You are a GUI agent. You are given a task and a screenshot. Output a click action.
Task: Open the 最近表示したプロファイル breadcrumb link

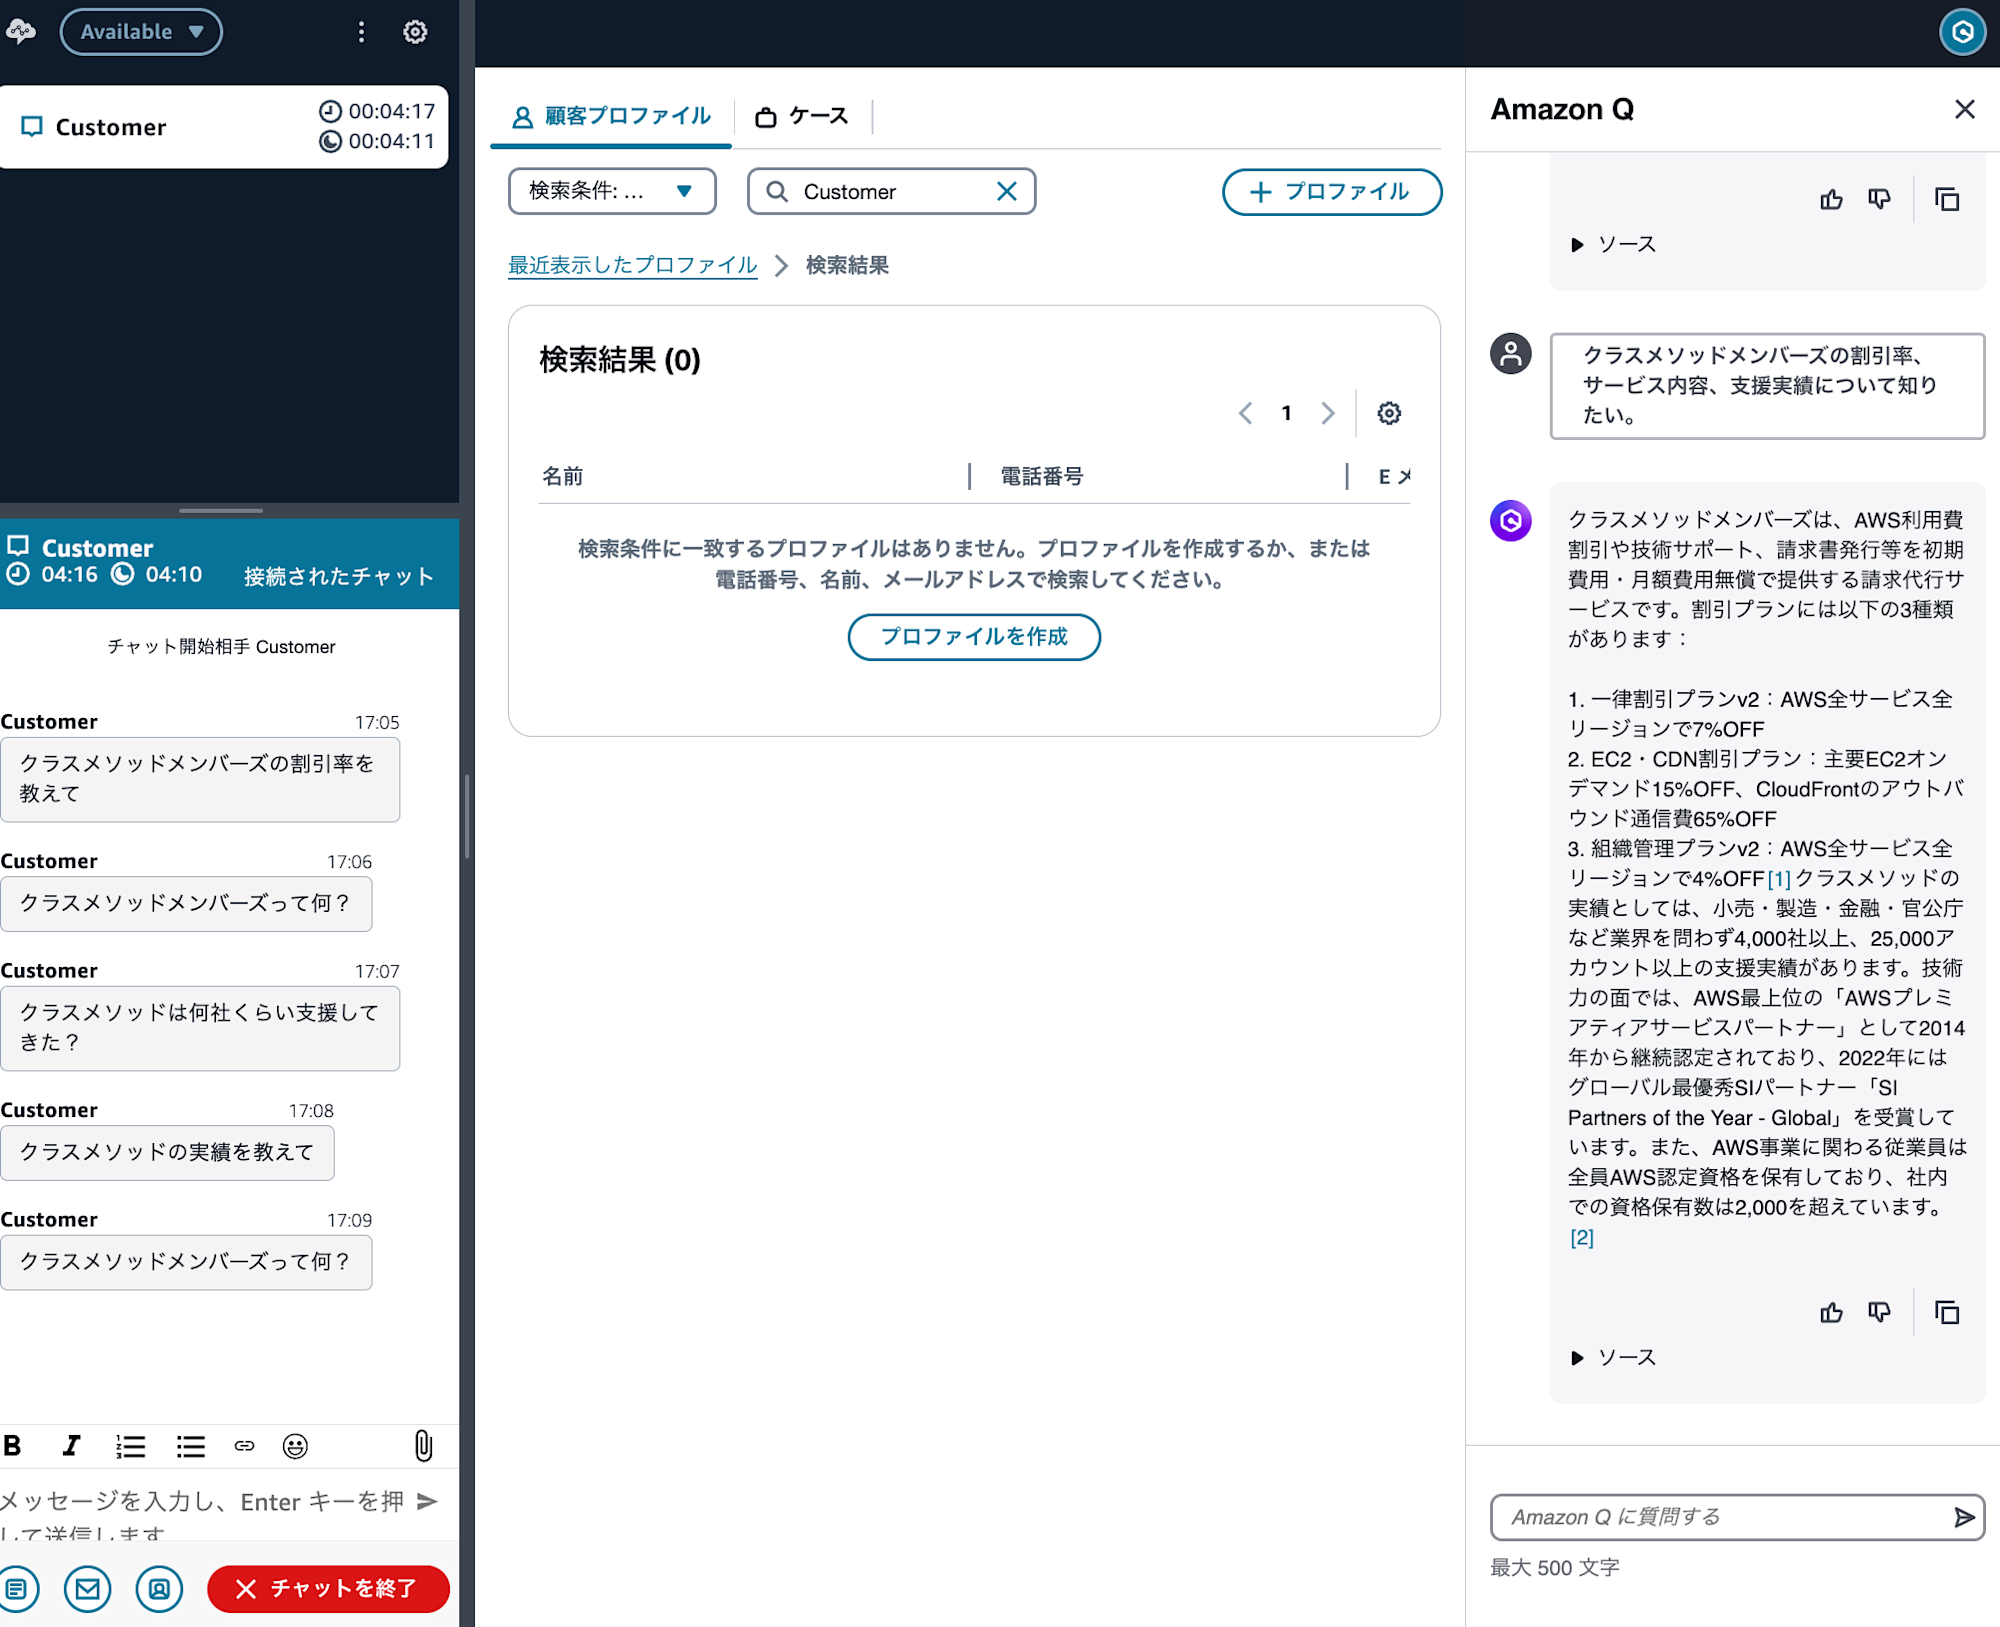632,265
